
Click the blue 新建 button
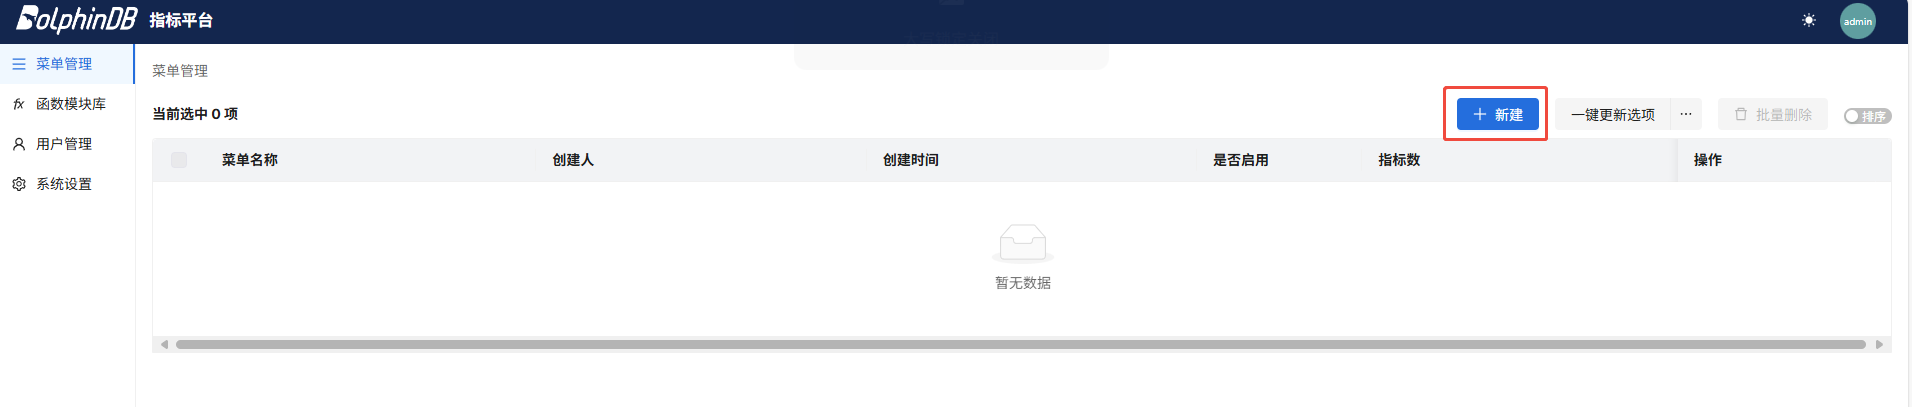click(x=1497, y=114)
